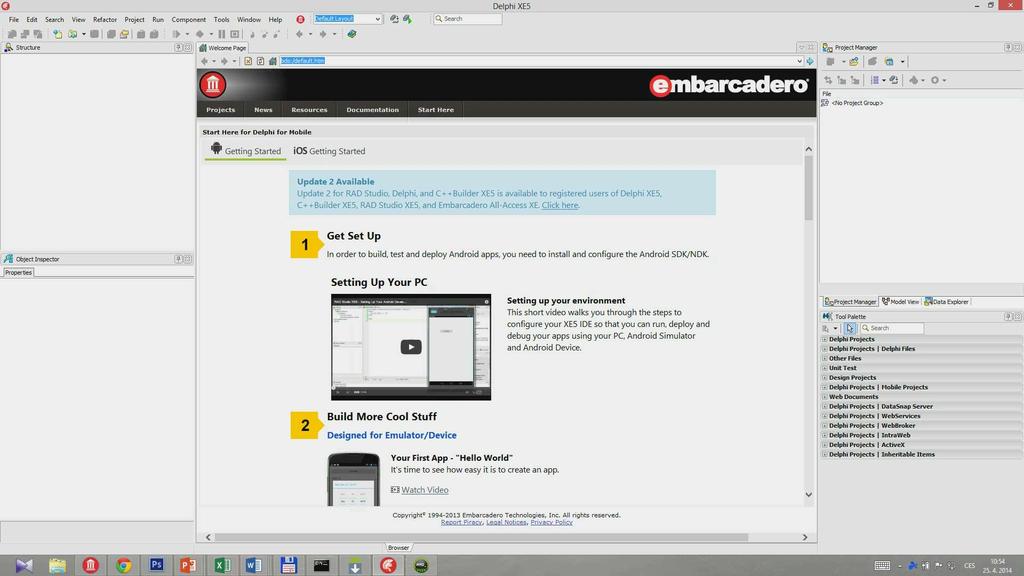This screenshot has width=1024, height=576.
Task: Open PowerPoint from the taskbar
Action: (x=189, y=565)
